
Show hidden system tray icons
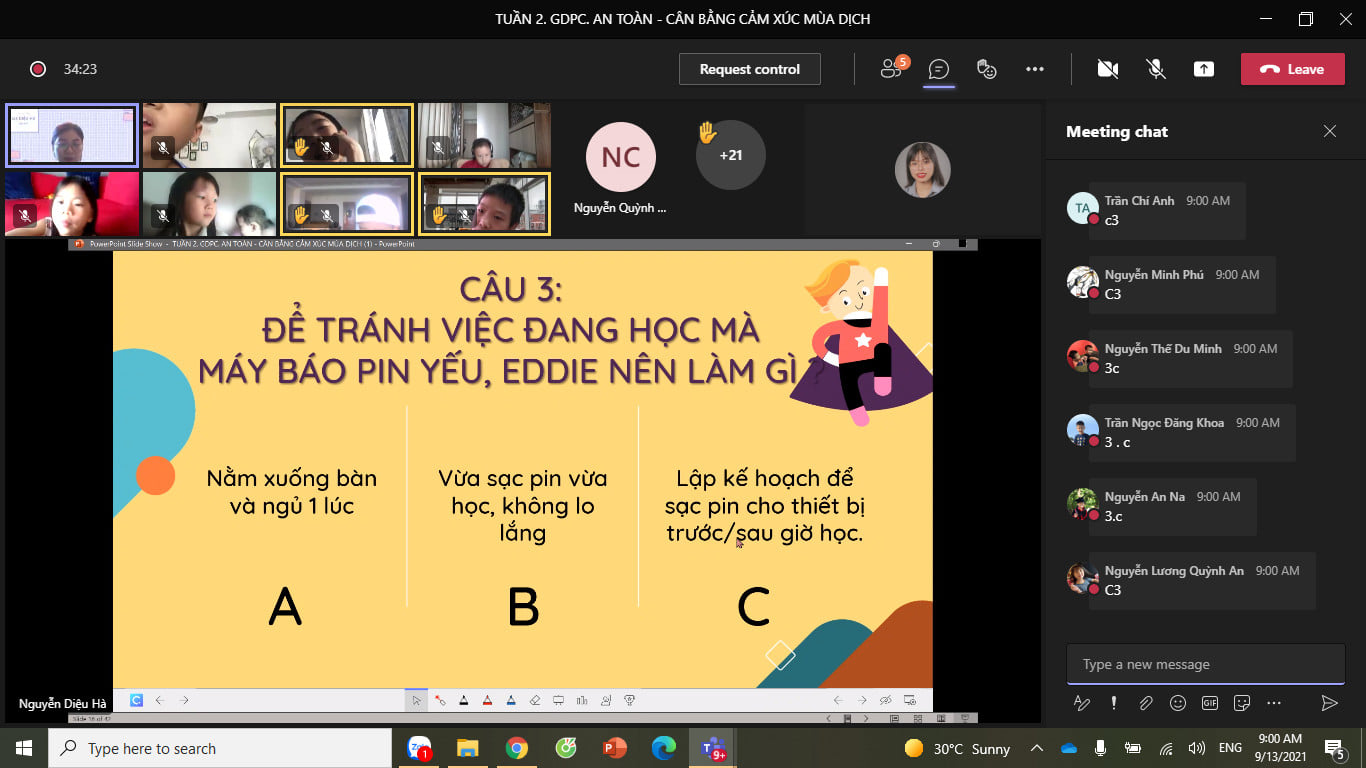point(1036,748)
